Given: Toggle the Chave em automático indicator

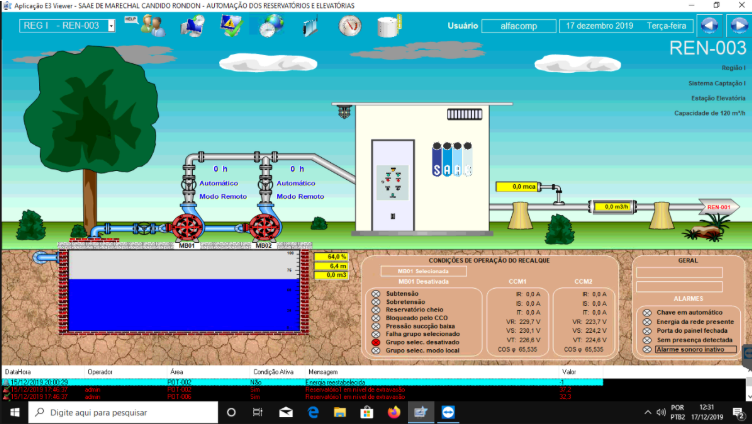Looking at the screenshot, I should [x=647, y=312].
